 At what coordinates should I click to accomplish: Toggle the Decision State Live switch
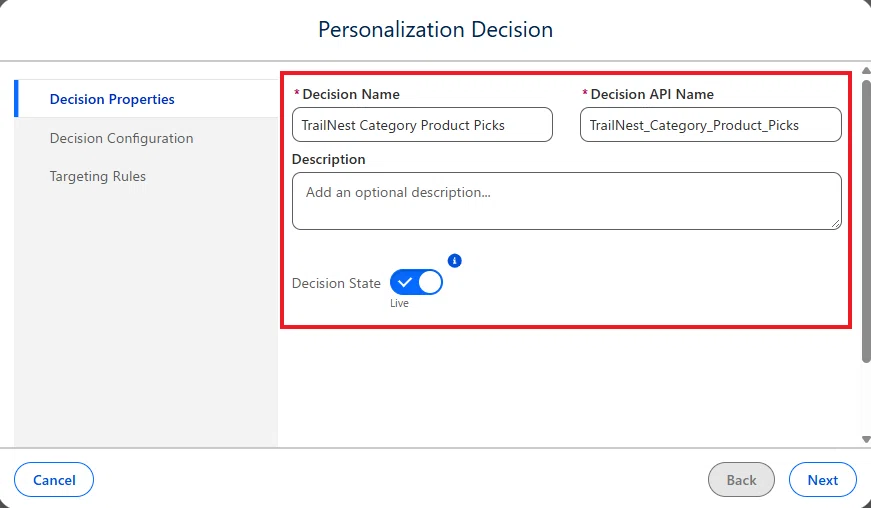click(x=416, y=283)
